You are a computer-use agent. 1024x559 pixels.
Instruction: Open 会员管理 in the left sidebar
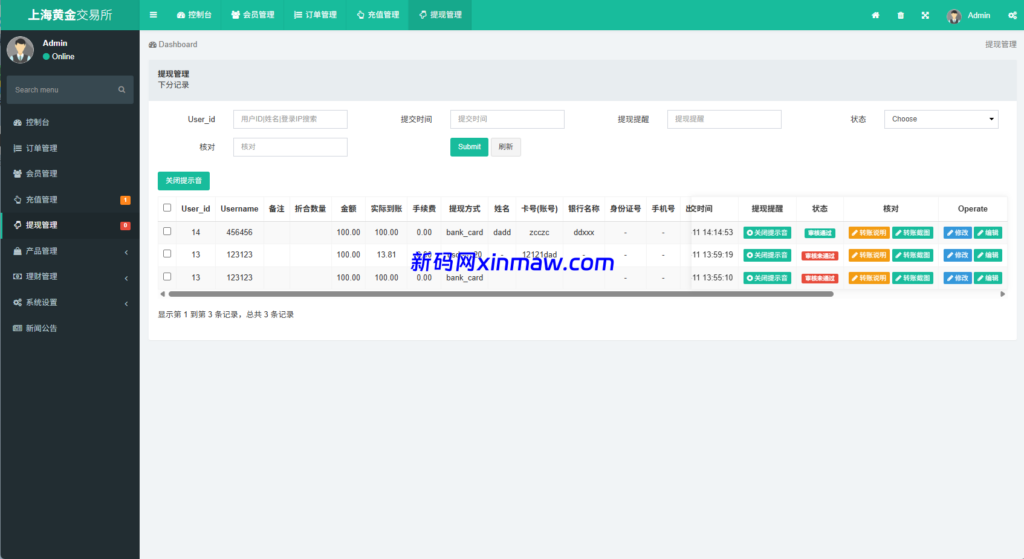click(x=70, y=174)
